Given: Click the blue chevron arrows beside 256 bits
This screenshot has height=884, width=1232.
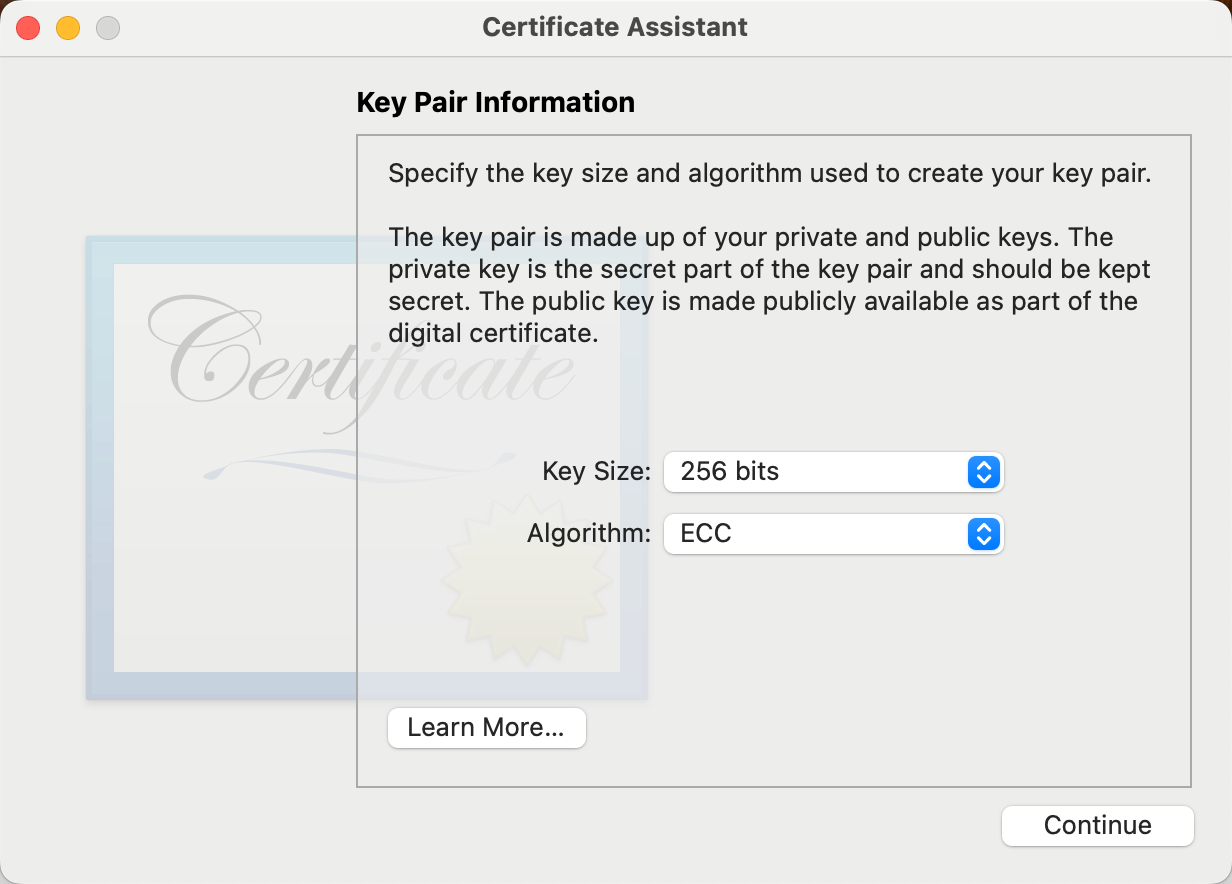Looking at the screenshot, I should click(x=984, y=472).
